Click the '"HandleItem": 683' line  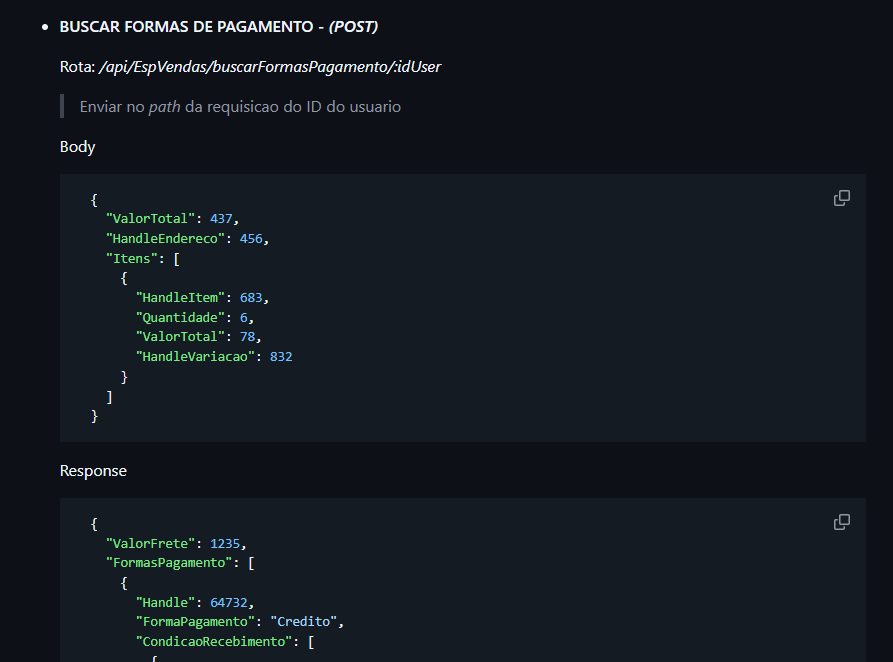coord(202,297)
